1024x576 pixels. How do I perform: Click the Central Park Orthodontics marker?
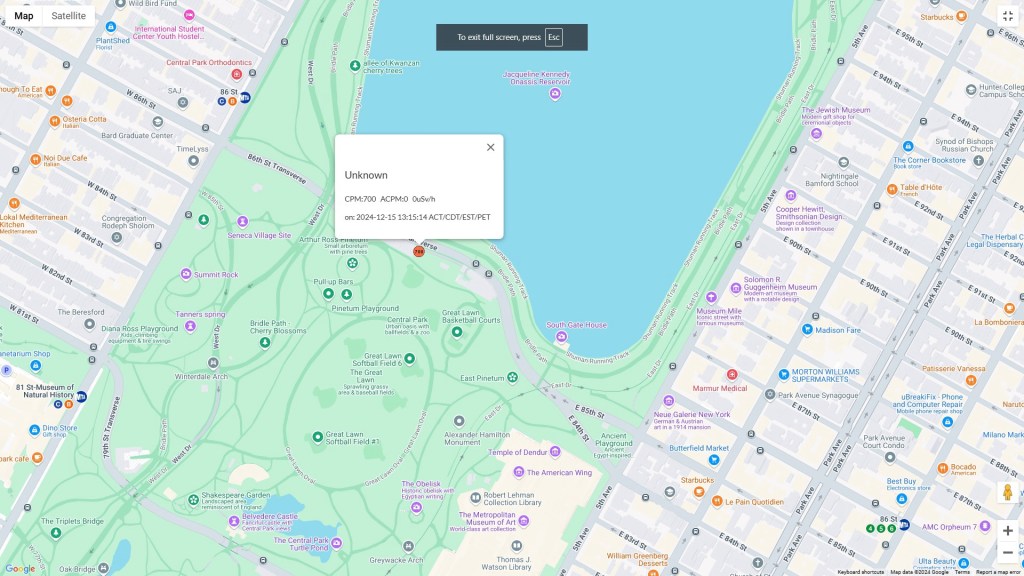coord(237,74)
